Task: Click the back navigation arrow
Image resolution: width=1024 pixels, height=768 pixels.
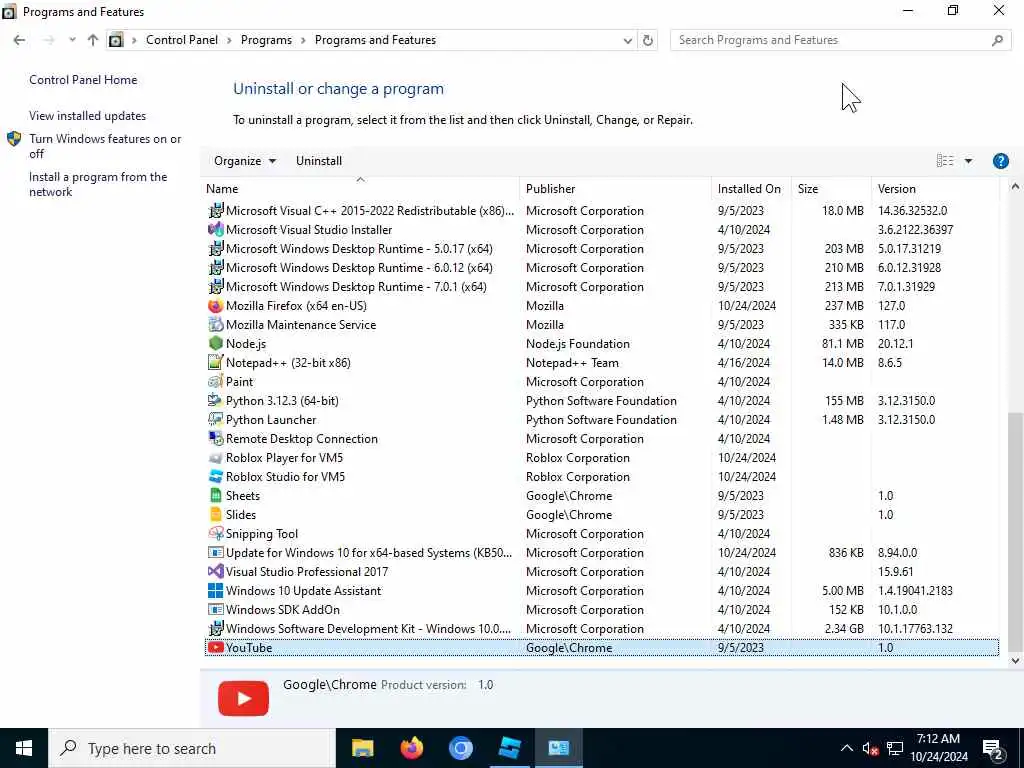Action: 19,40
